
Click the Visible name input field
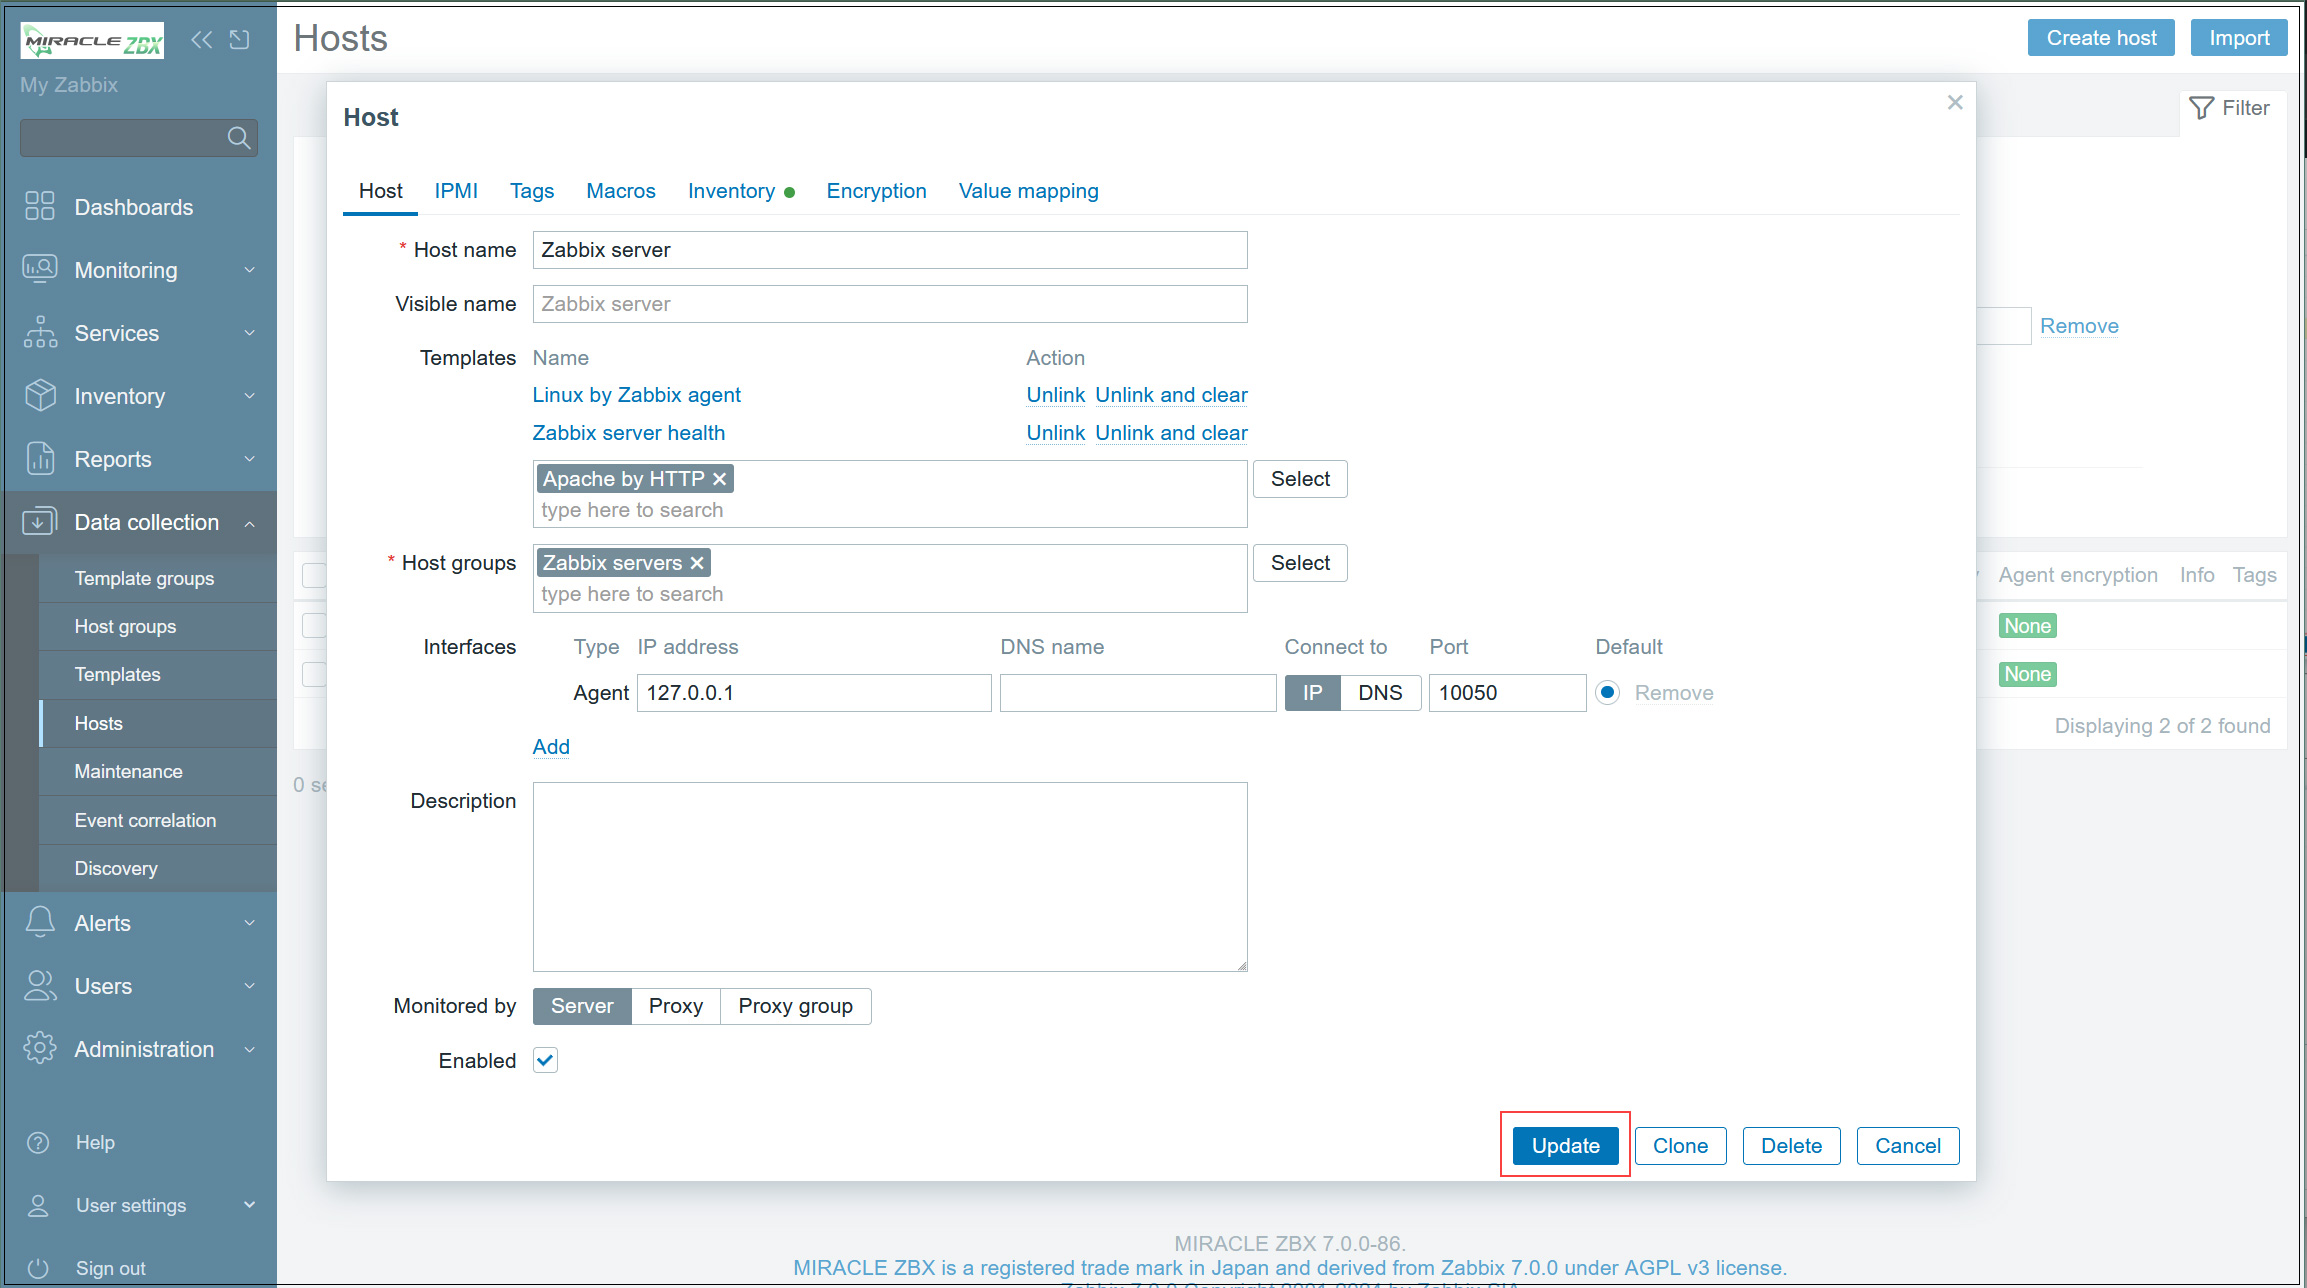[890, 304]
